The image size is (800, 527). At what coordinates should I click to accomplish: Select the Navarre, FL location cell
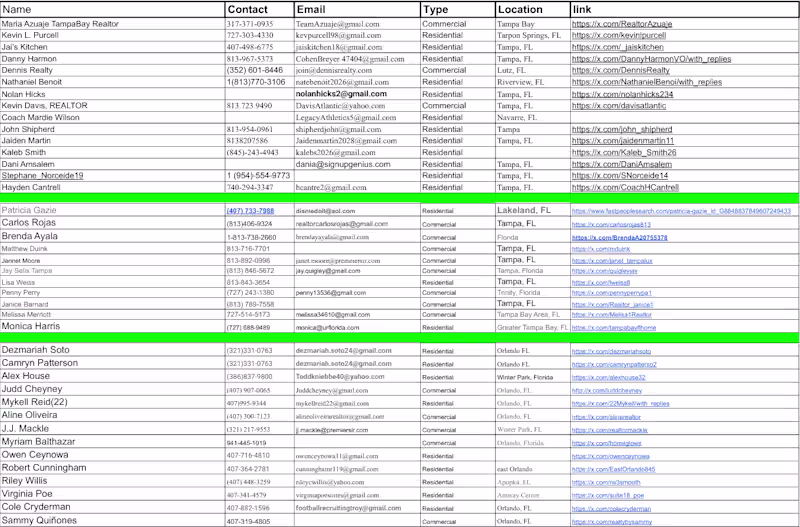533,117
